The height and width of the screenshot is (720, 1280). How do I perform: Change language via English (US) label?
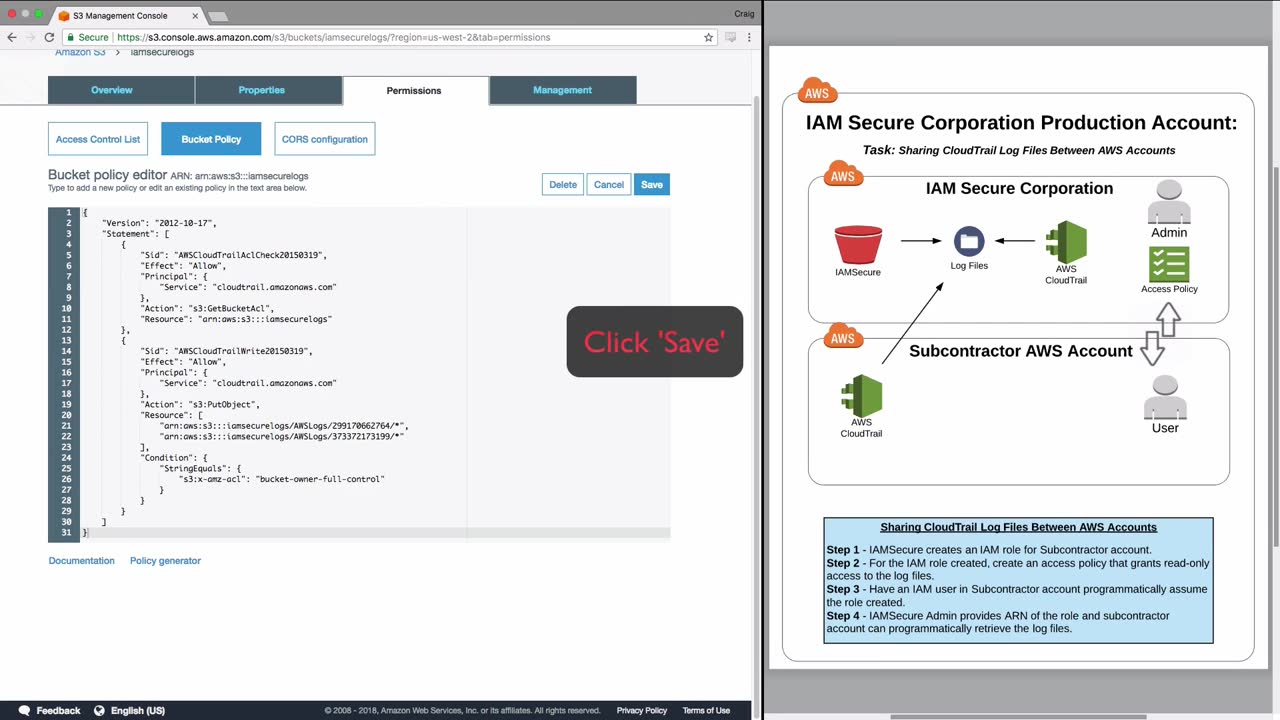(x=138, y=710)
